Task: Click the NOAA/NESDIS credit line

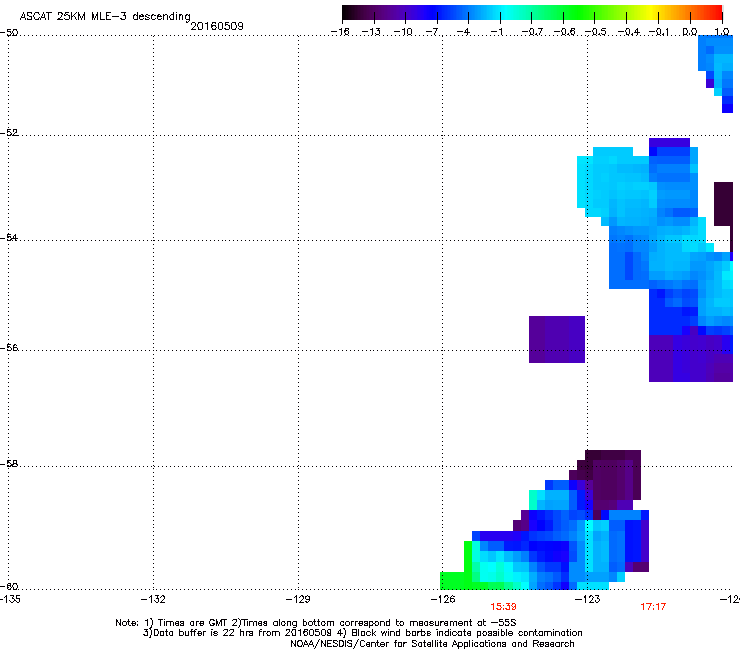Action: pyautogui.click(x=432, y=644)
